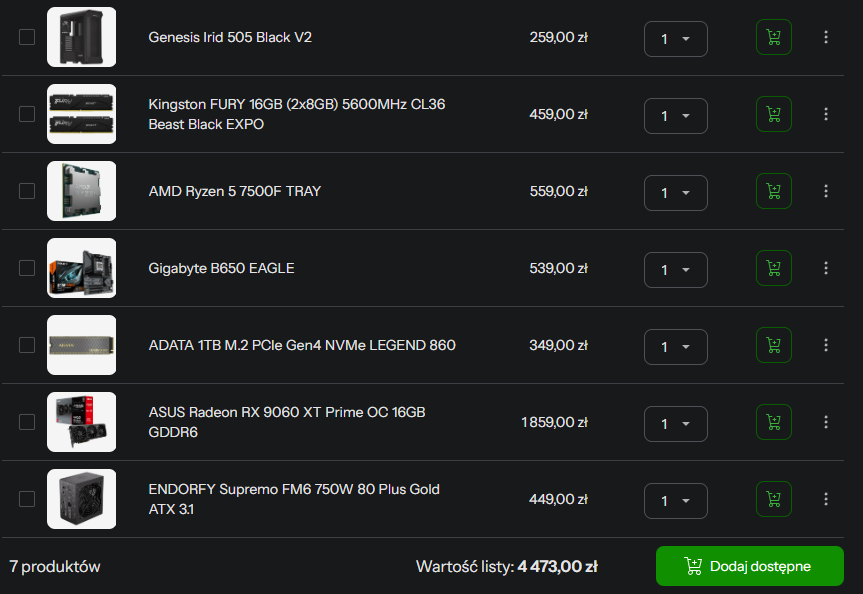Click the Gigabyte B650 EAGLE product thumbnail
Viewport: 863px width, 594px height.
(81, 268)
